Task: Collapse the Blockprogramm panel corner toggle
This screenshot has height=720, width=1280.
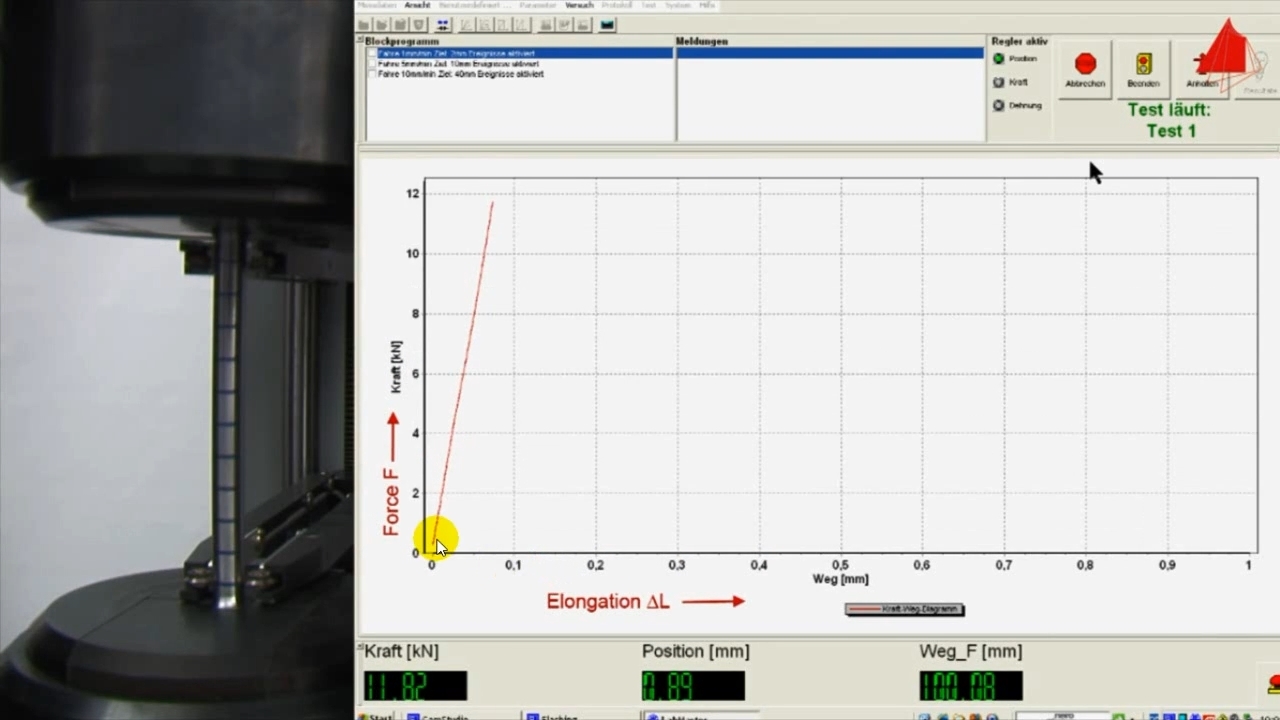Action: pyautogui.click(x=361, y=41)
